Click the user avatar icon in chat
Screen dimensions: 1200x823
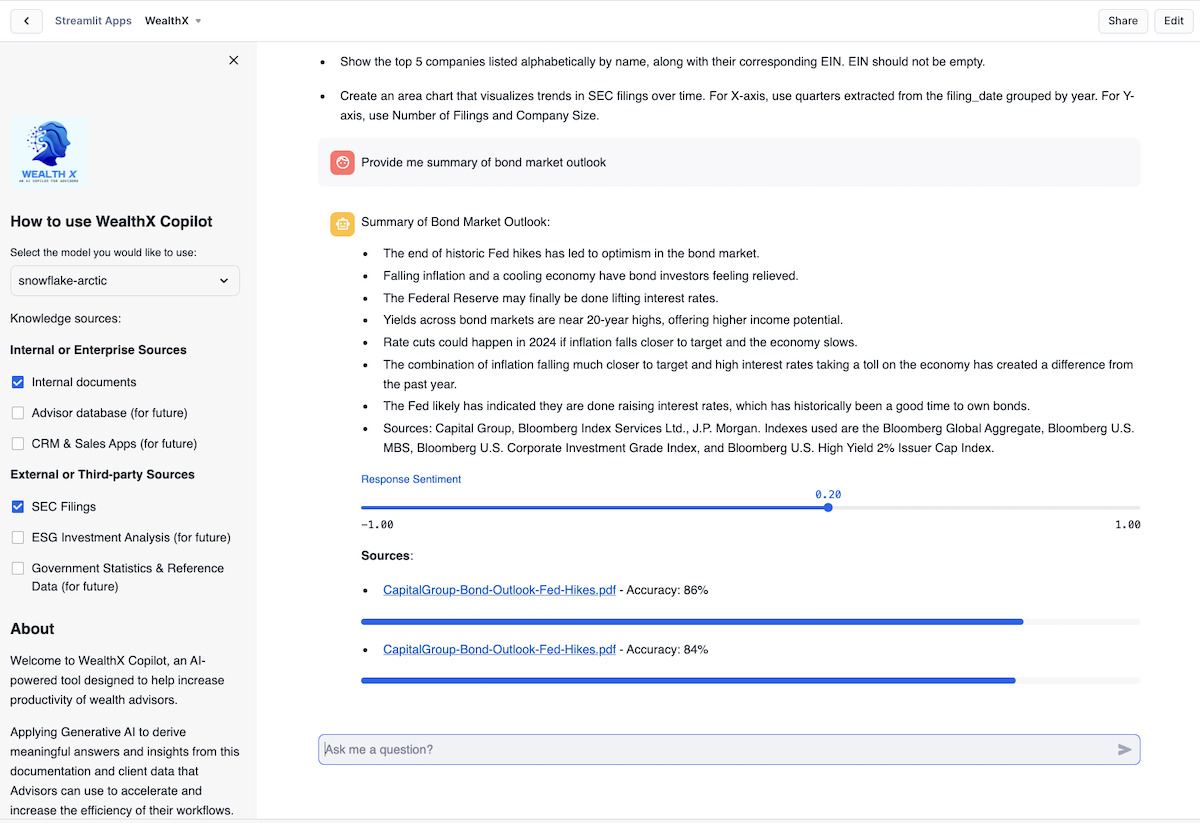tap(343, 162)
